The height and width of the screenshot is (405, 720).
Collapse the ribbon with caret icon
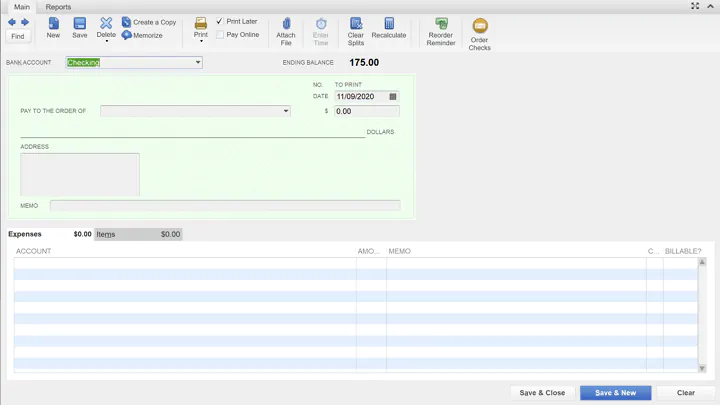pos(710,6)
